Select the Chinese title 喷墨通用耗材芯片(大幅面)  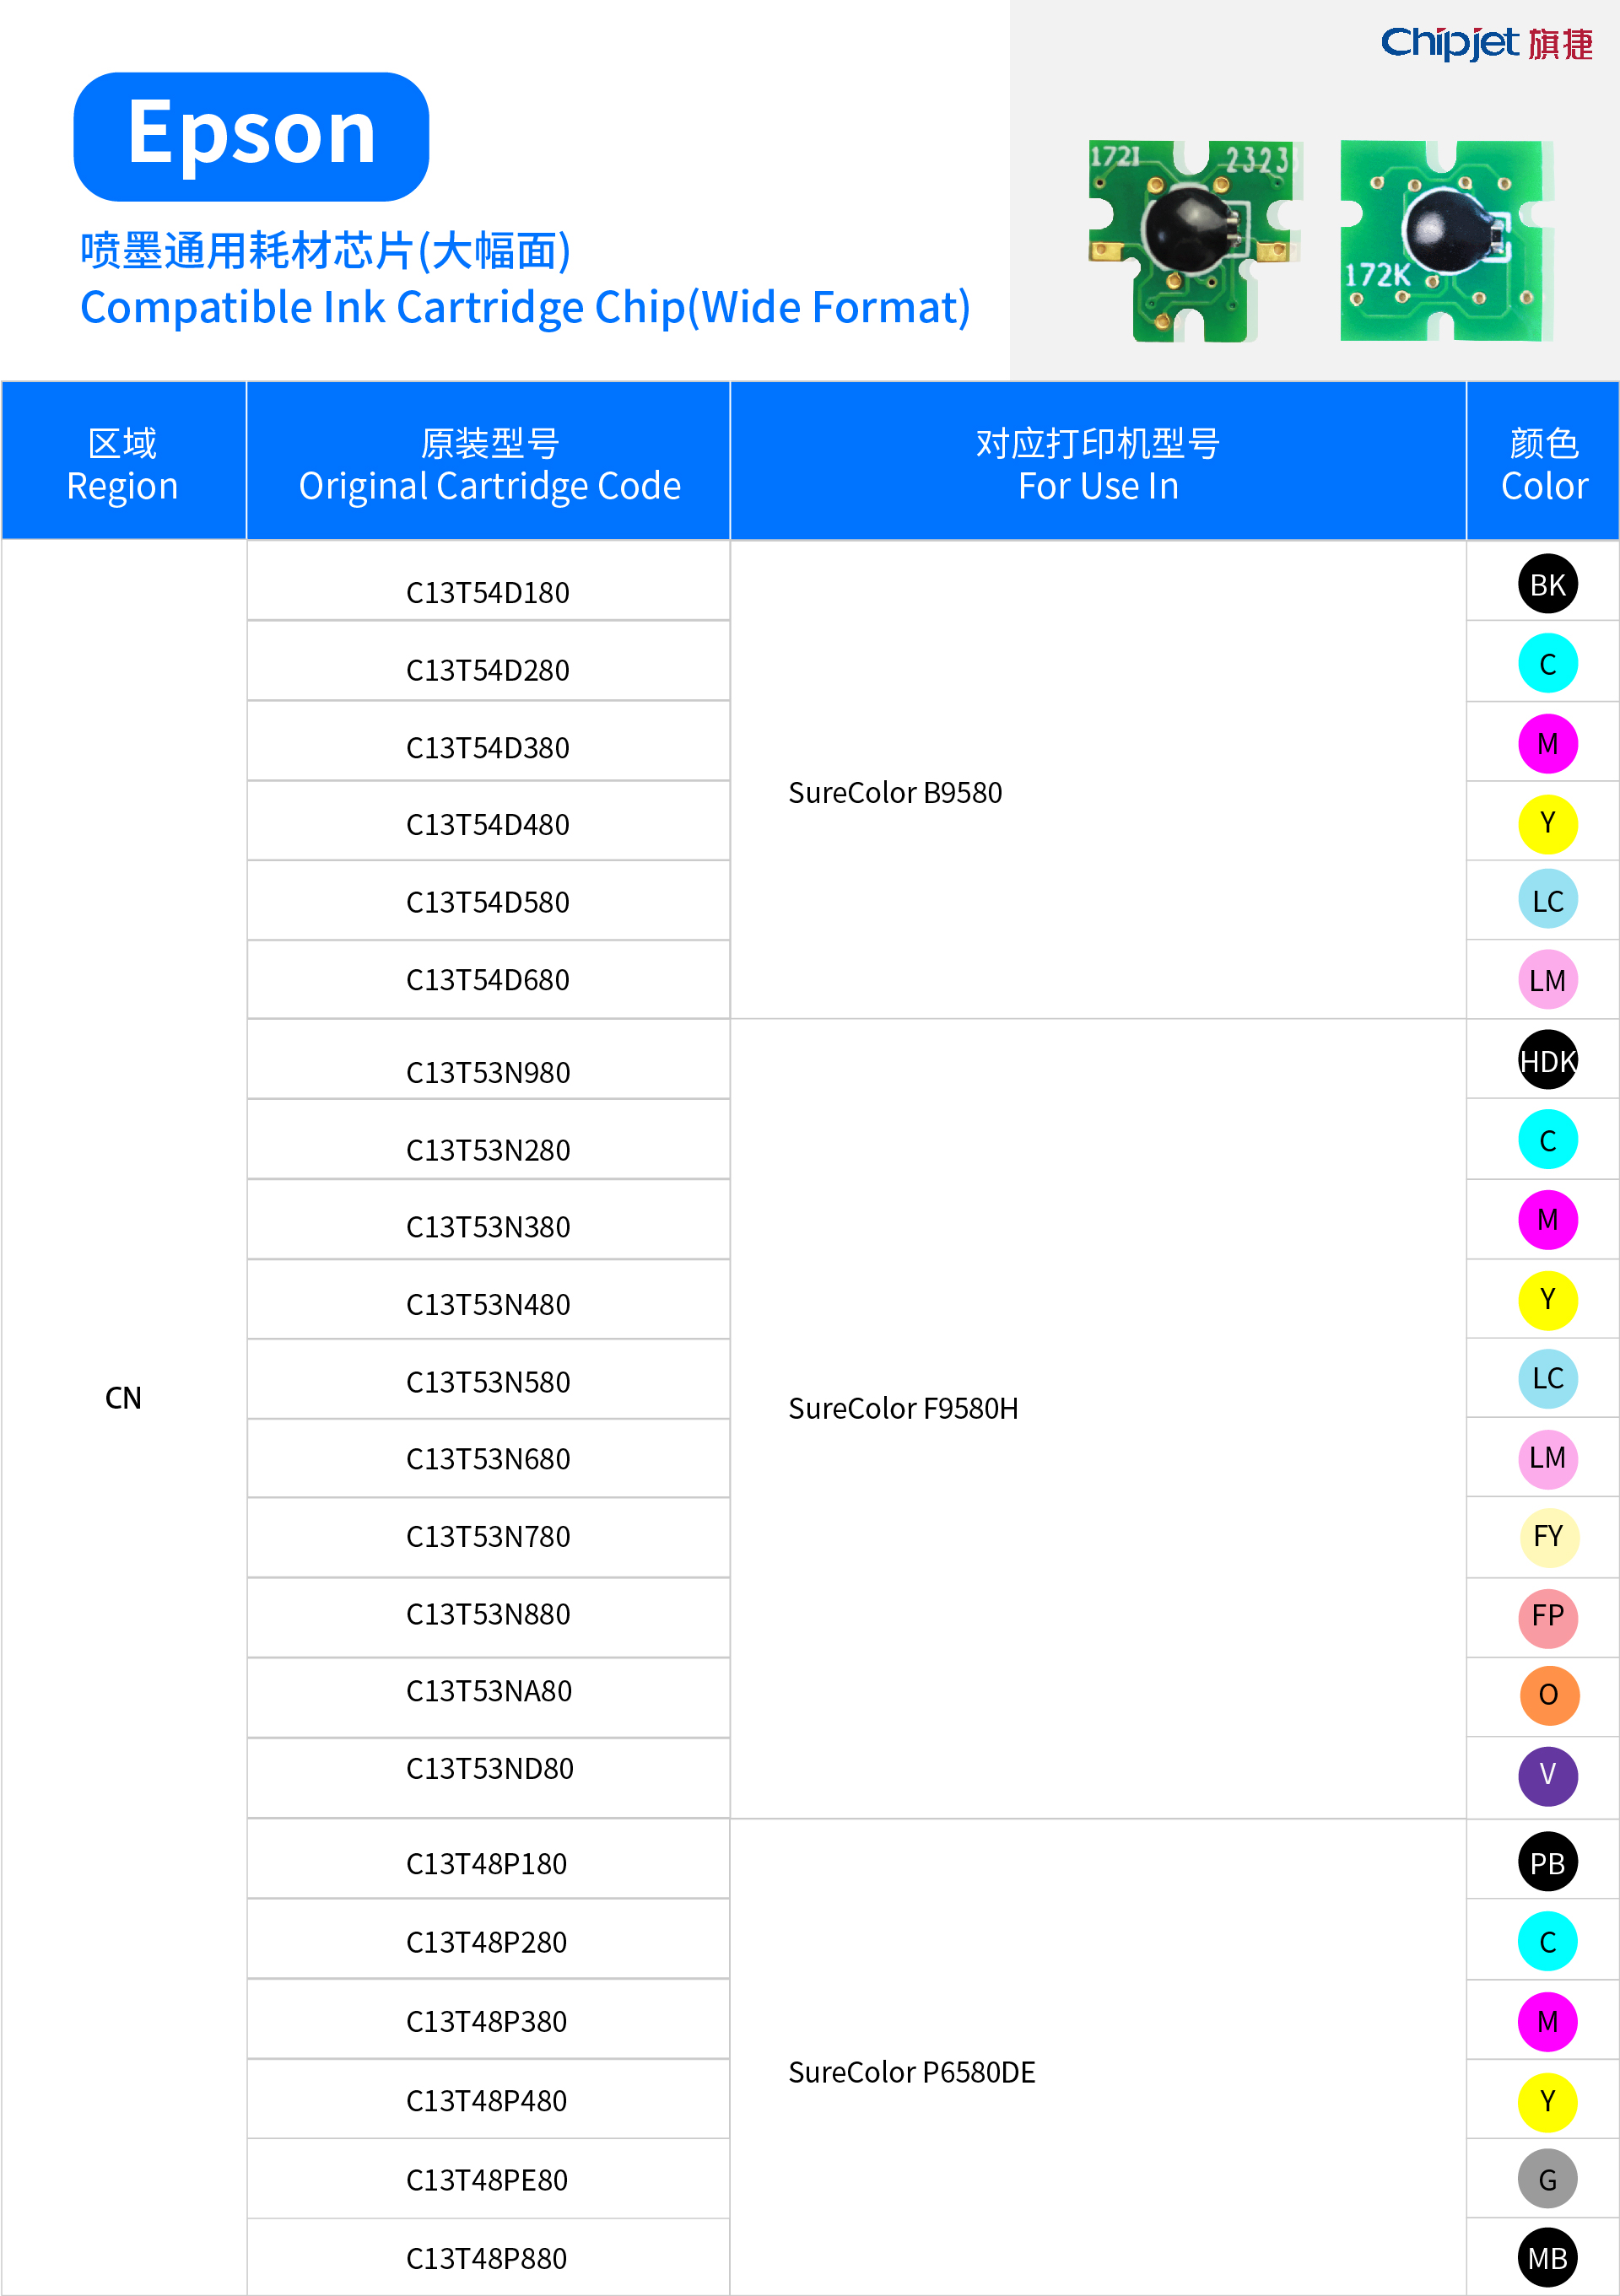pyautogui.click(x=325, y=250)
